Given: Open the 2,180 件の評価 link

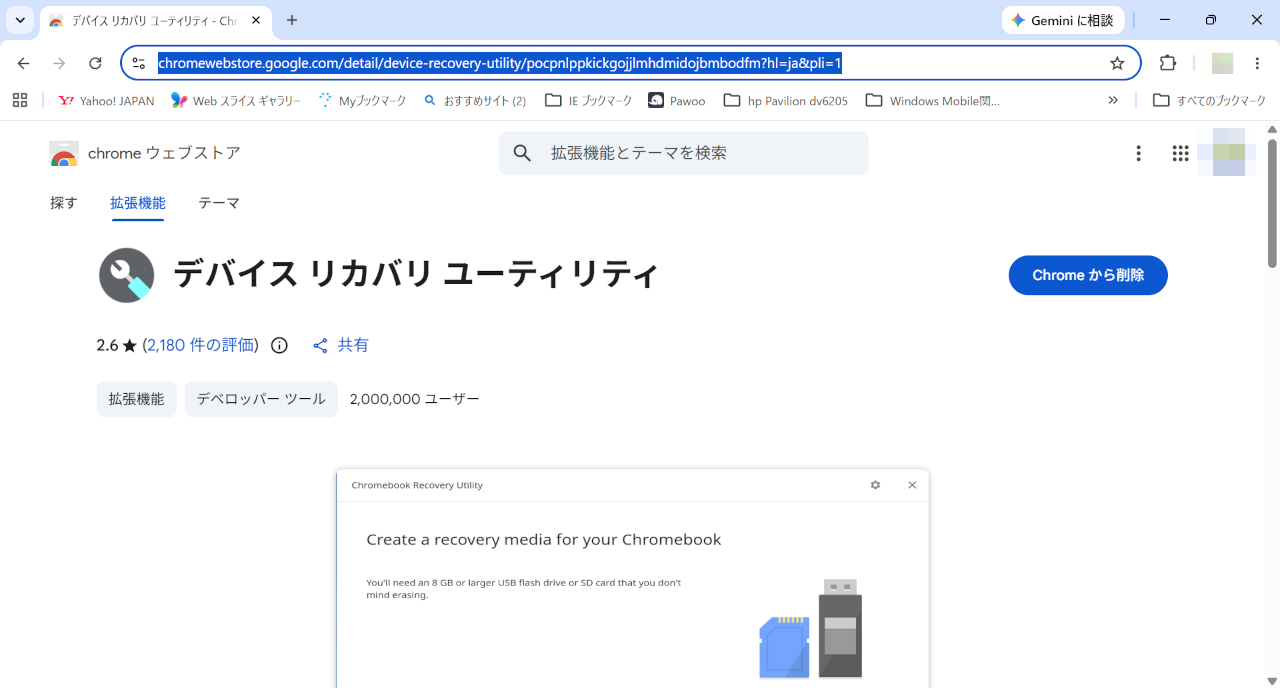Looking at the screenshot, I should 200,345.
